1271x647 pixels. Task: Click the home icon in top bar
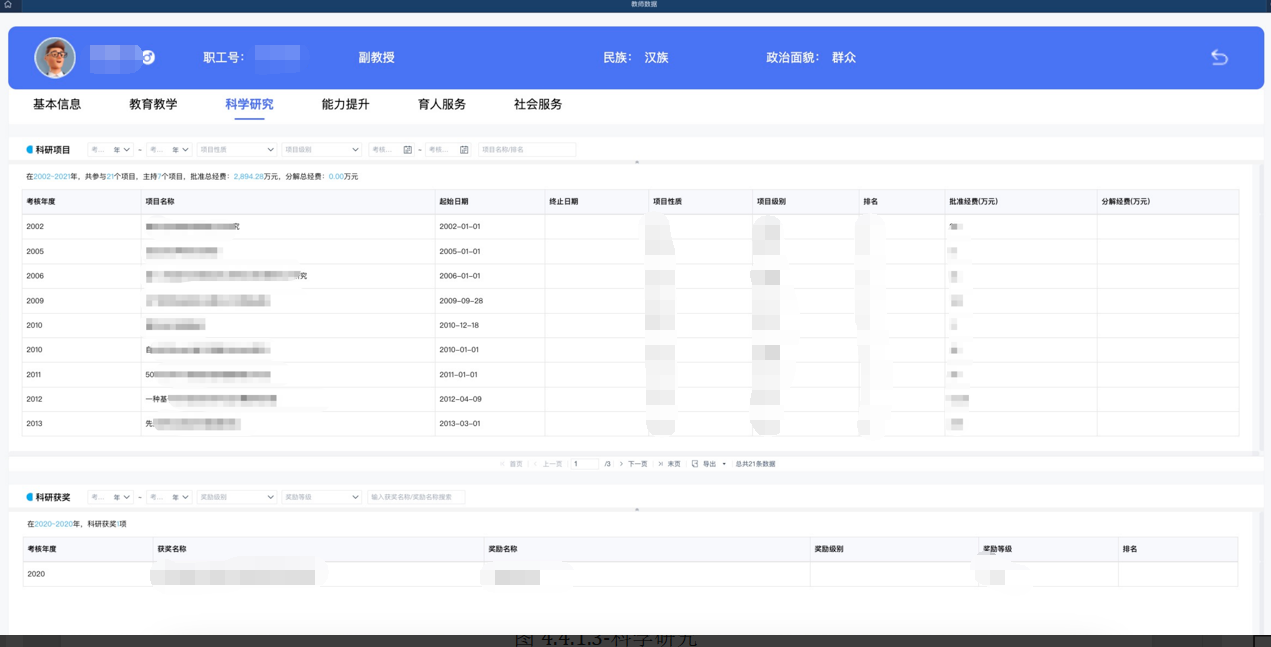tap(7, 5)
